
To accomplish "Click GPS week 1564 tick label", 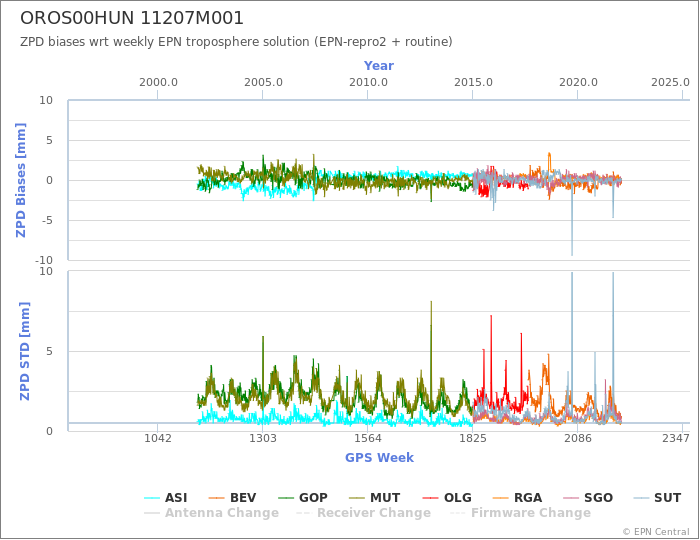I will tap(368, 438).
